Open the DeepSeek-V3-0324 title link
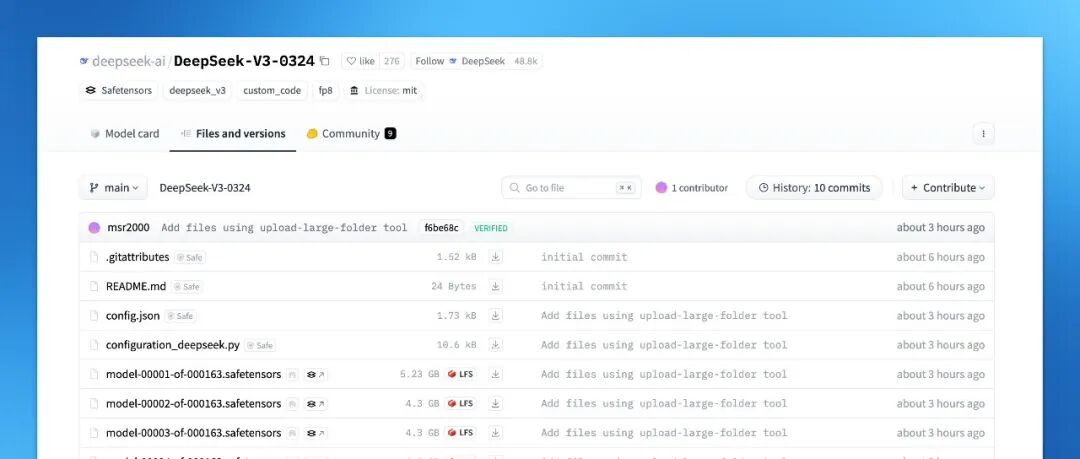This screenshot has width=1080, height=459. click(244, 61)
